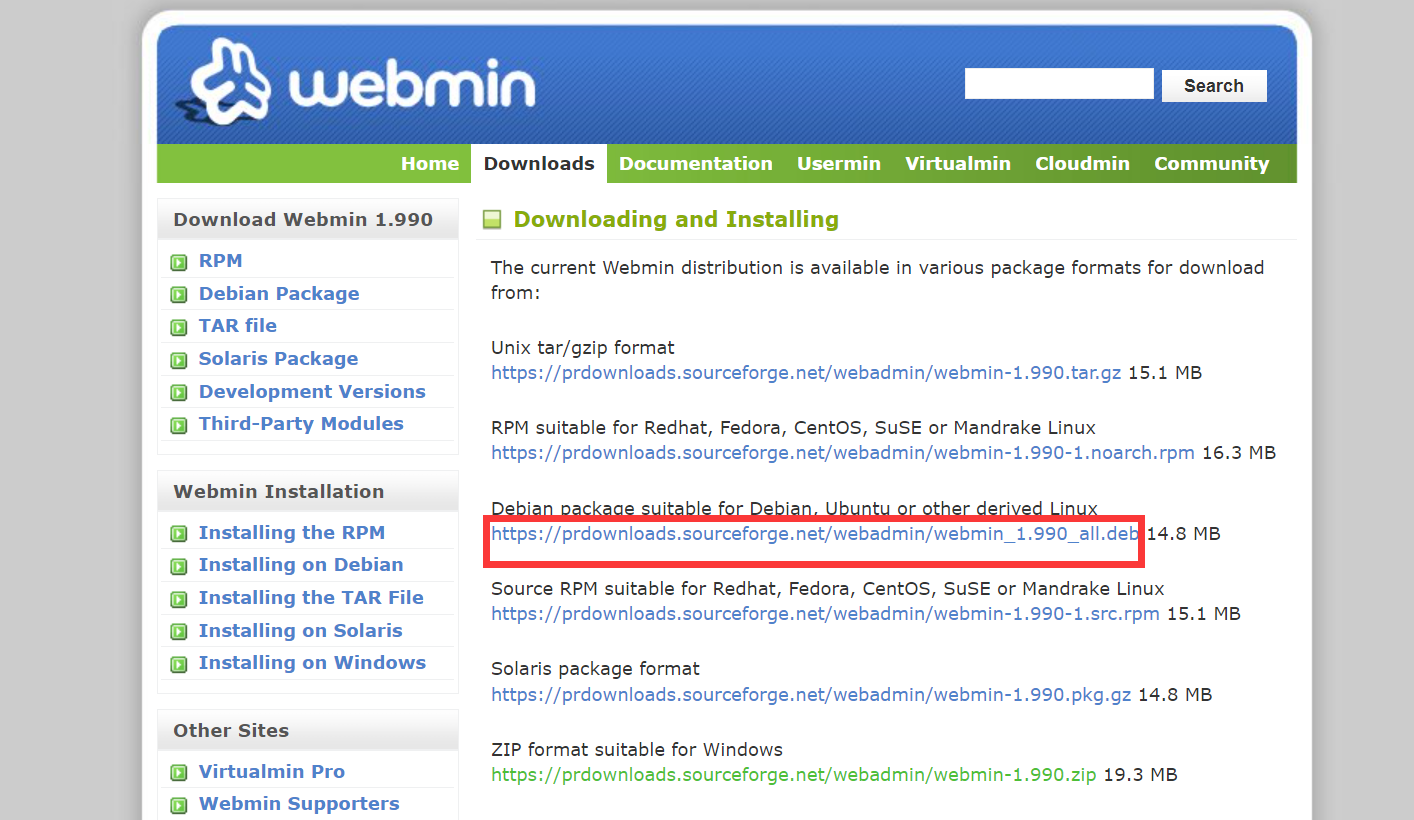1414x820 pixels.
Task: Click the arrow icon beside Development Versions
Action: pyautogui.click(x=178, y=392)
